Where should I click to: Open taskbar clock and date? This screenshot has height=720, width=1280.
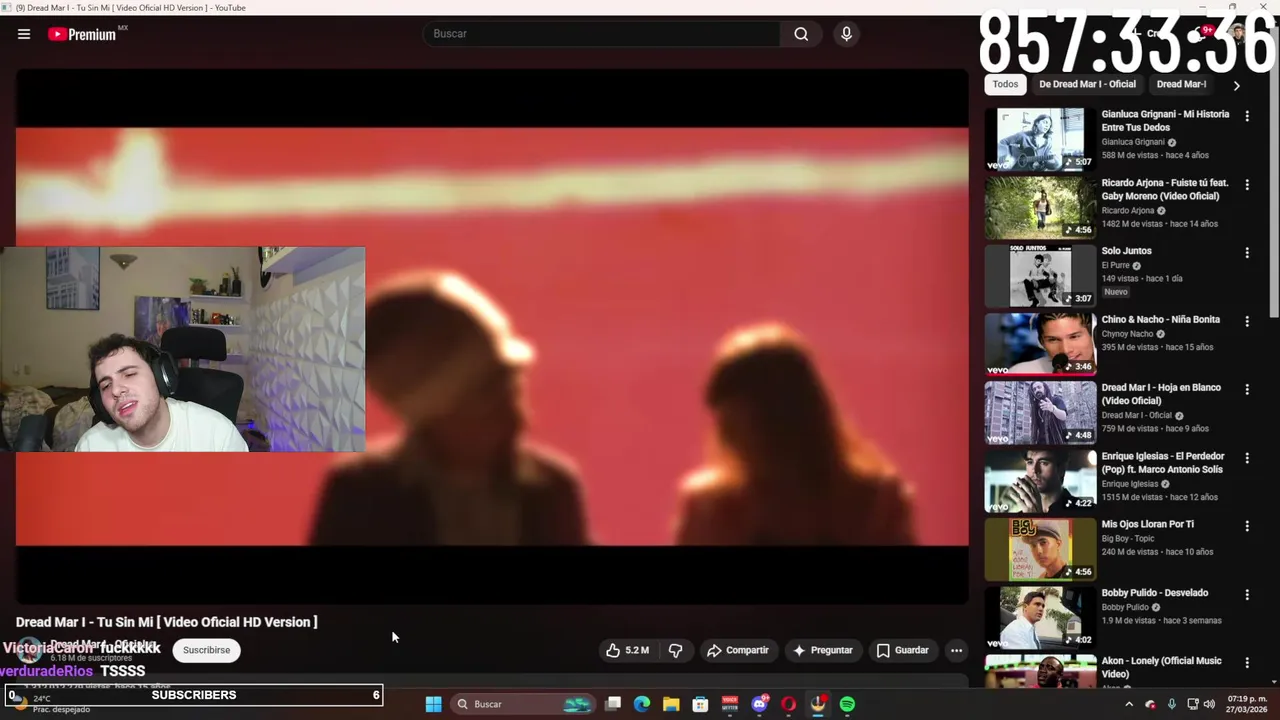(1247, 704)
